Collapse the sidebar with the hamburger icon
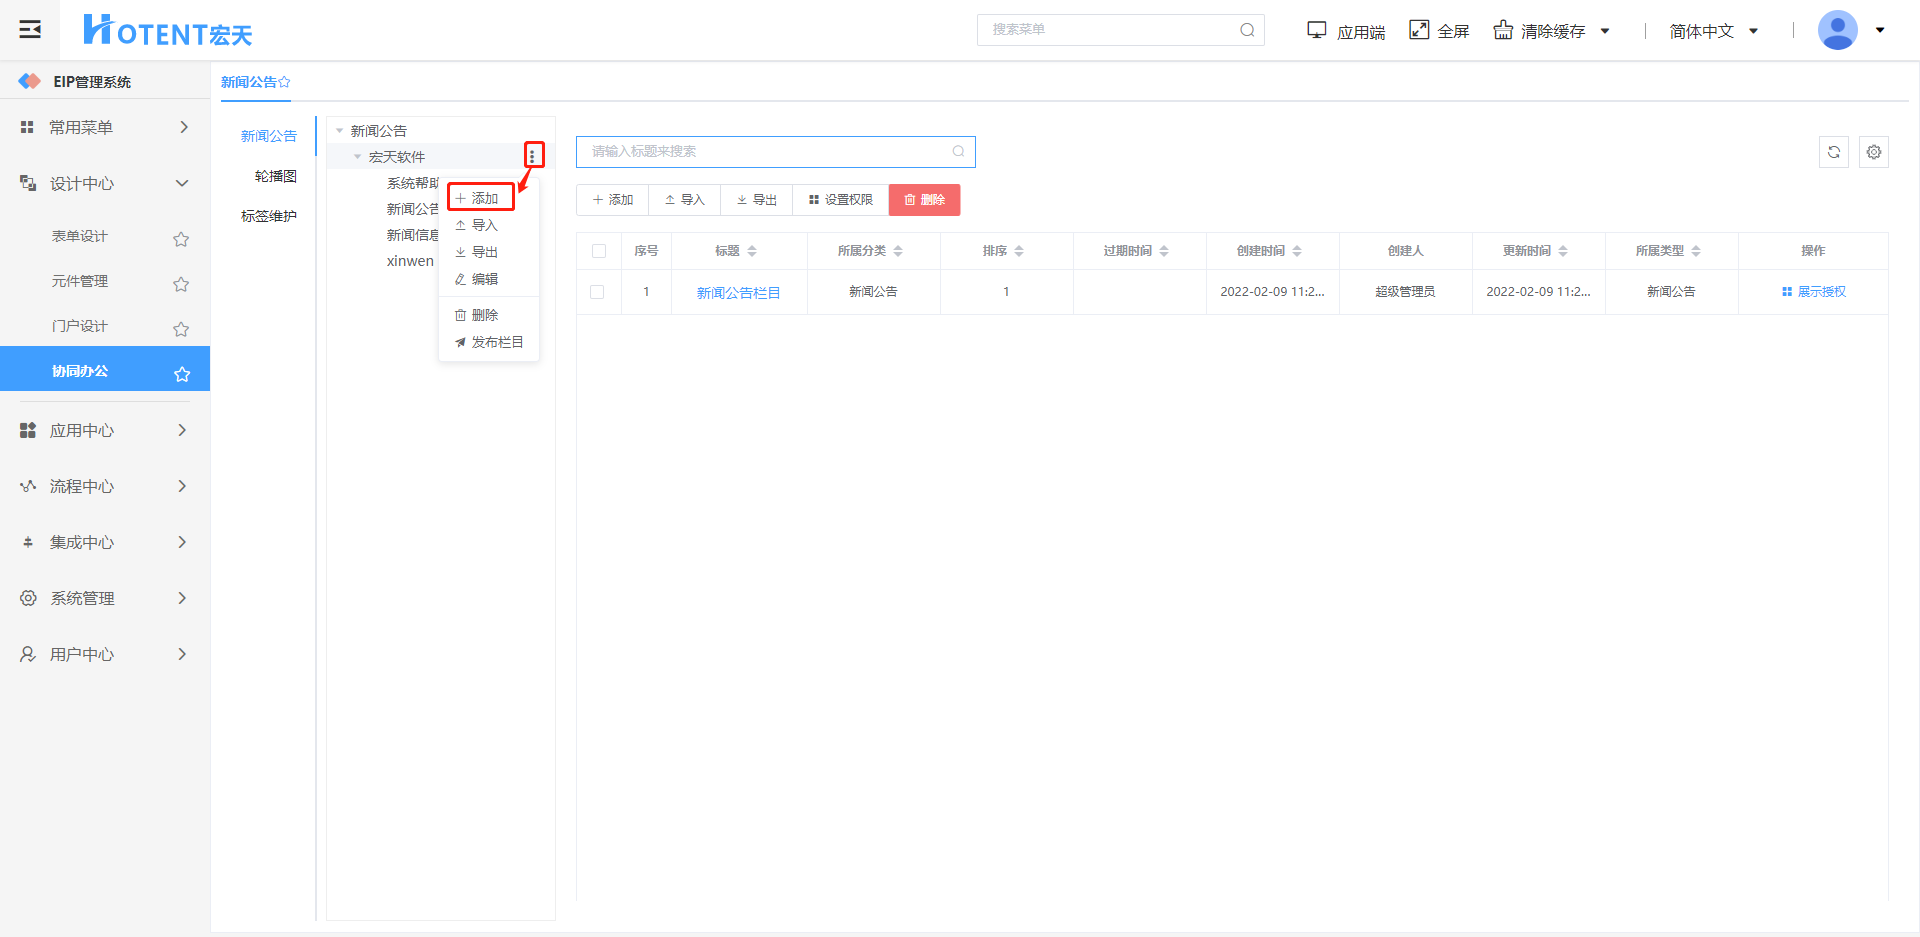 30,30
